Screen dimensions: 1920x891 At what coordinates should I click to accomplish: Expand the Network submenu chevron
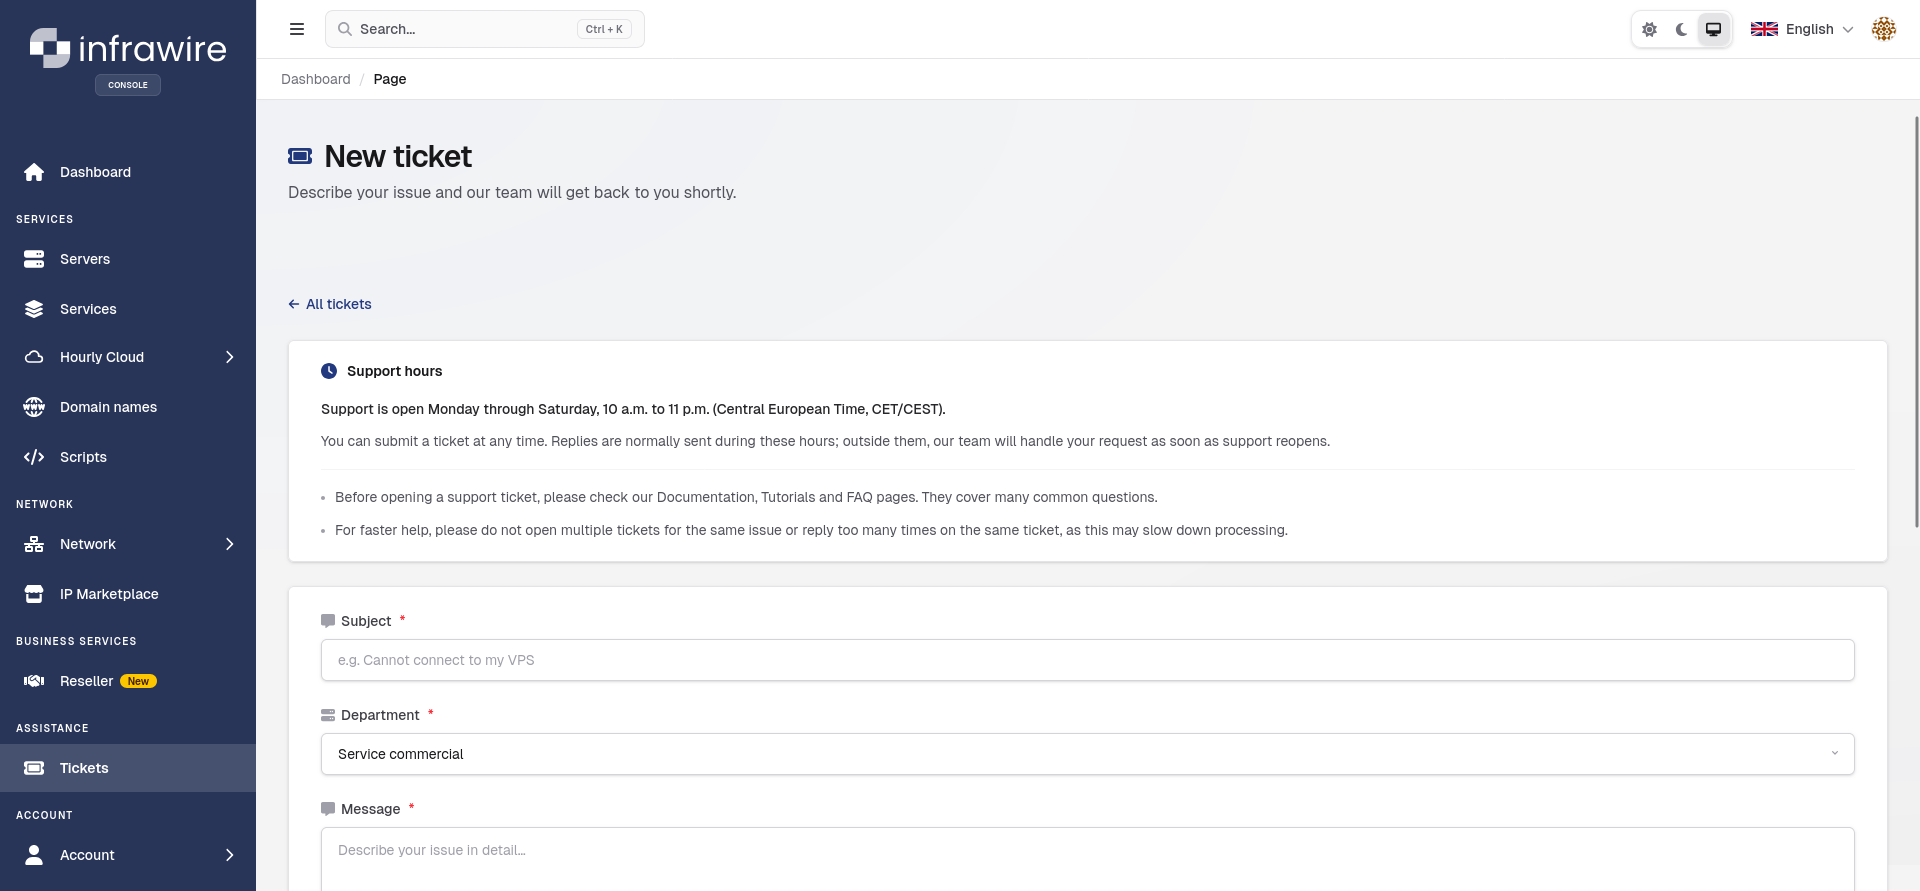(230, 544)
